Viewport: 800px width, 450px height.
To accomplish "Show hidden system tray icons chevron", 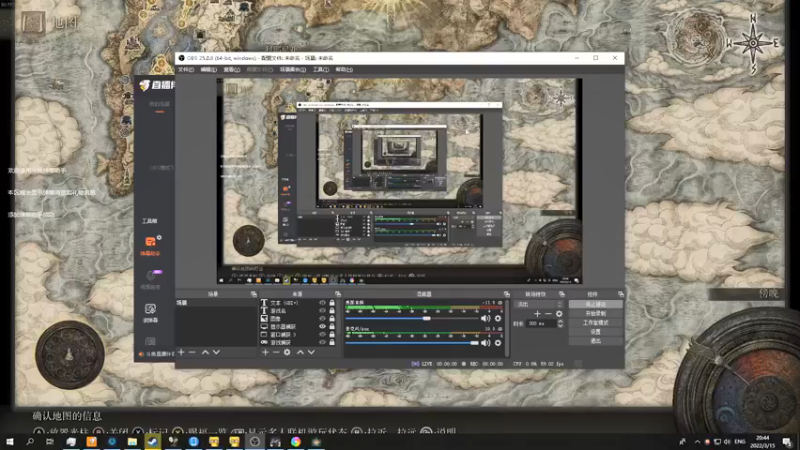I will click(x=697, y=442).
